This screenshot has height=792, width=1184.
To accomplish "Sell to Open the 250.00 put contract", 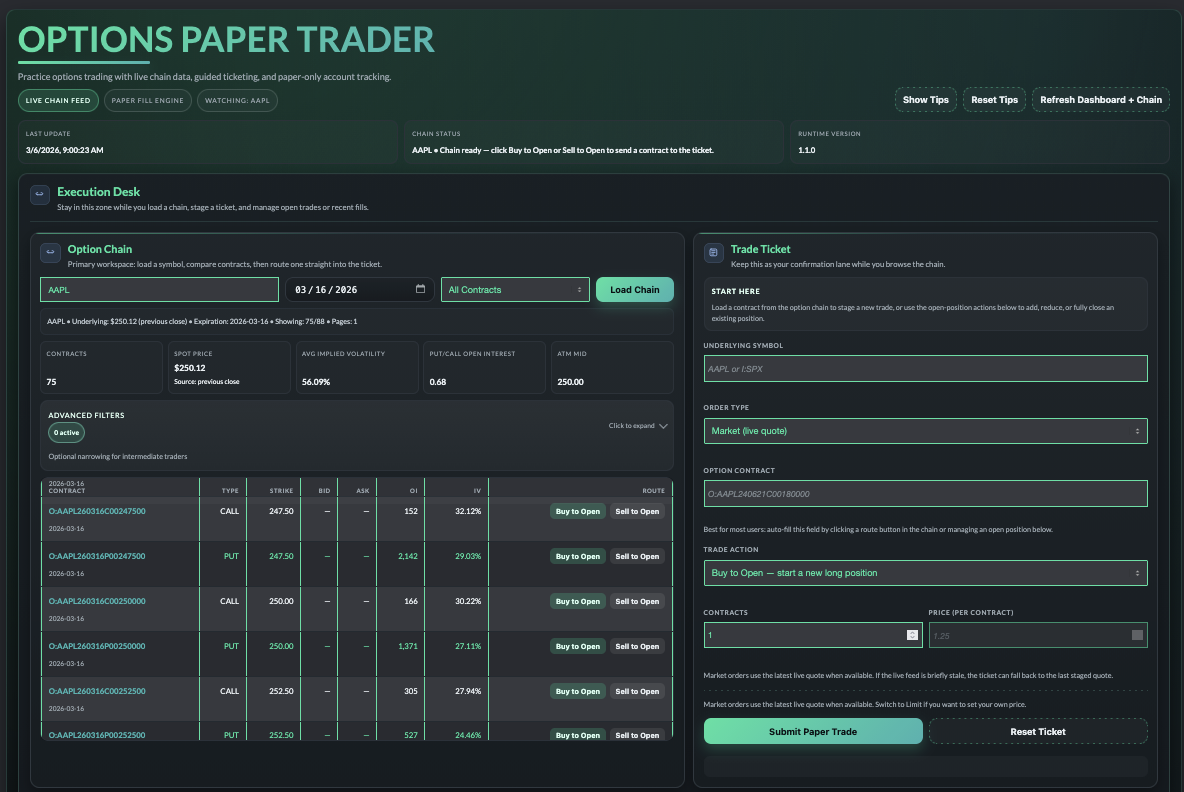I will pyautogui.click(x=637, y=647).
